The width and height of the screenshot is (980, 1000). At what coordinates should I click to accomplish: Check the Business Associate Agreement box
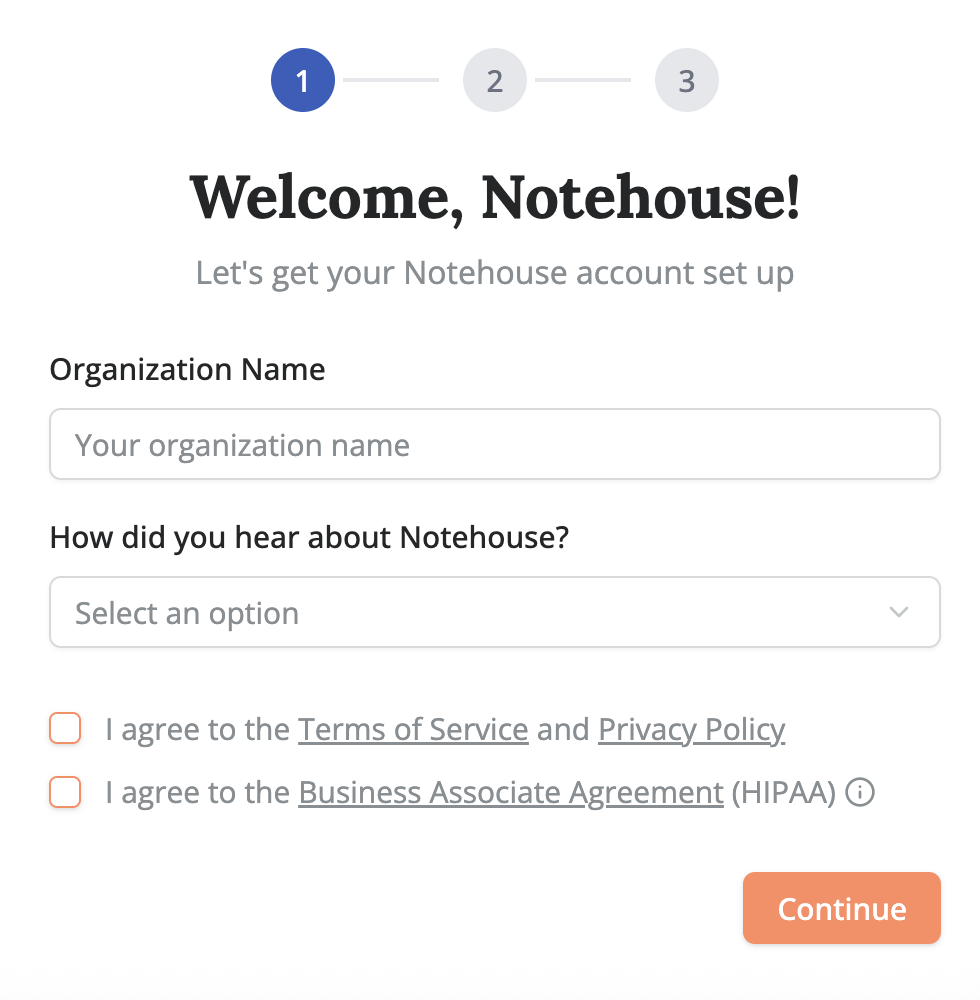coord(64,792)
